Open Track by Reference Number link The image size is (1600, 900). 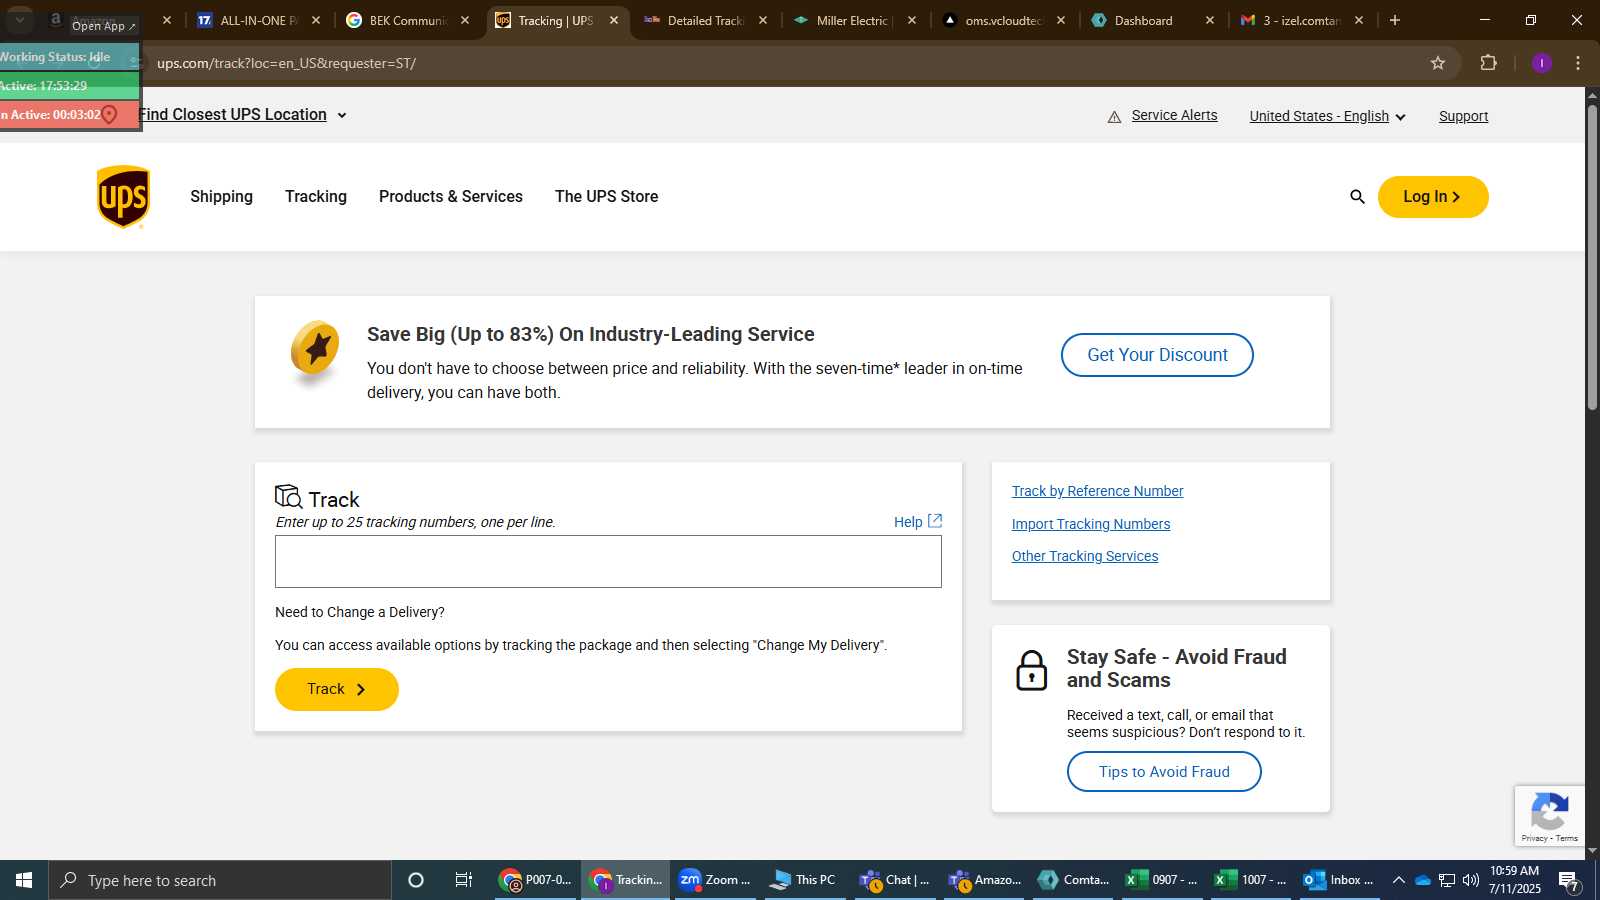1097,491
